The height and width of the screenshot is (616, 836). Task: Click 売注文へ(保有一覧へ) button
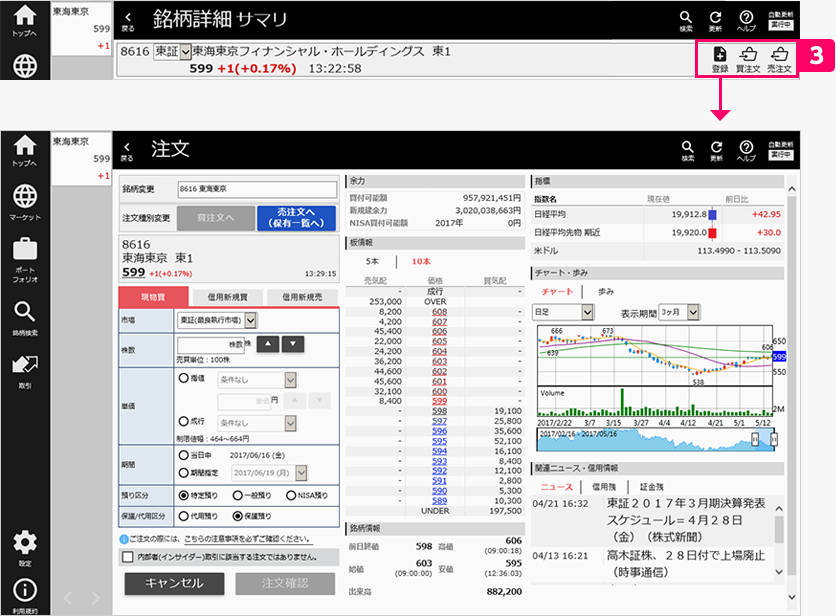click(x=296, y=218)
